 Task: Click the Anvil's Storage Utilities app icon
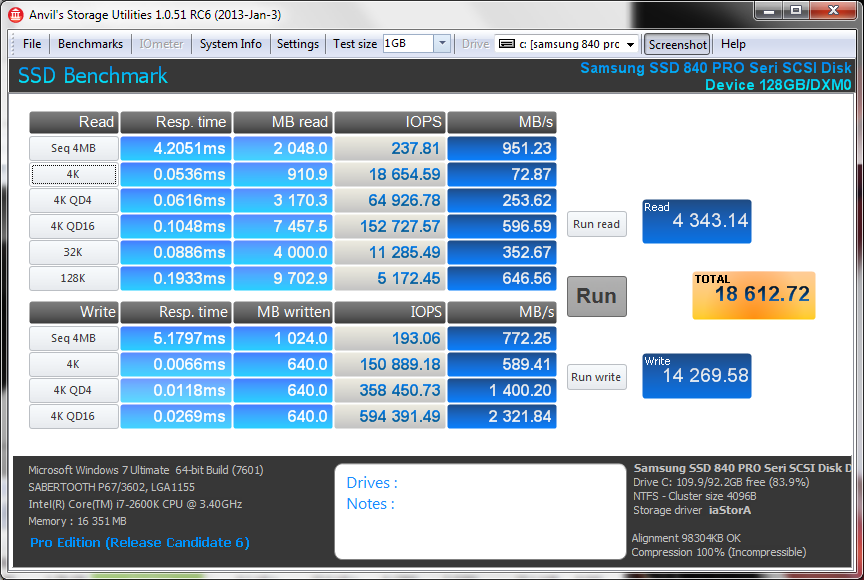(x=15, y=14)
